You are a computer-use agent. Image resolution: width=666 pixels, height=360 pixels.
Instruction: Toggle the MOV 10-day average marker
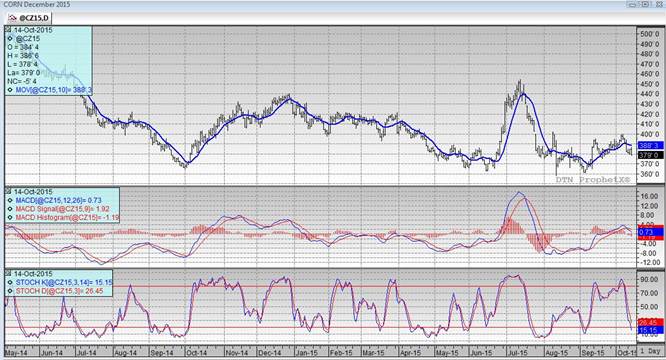point(11,90)
